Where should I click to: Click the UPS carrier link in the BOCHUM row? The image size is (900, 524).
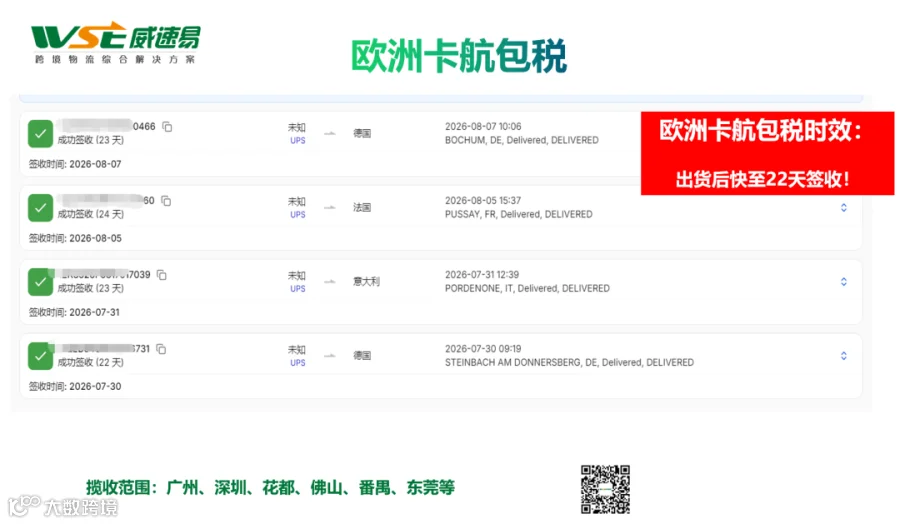coord(297,141)
